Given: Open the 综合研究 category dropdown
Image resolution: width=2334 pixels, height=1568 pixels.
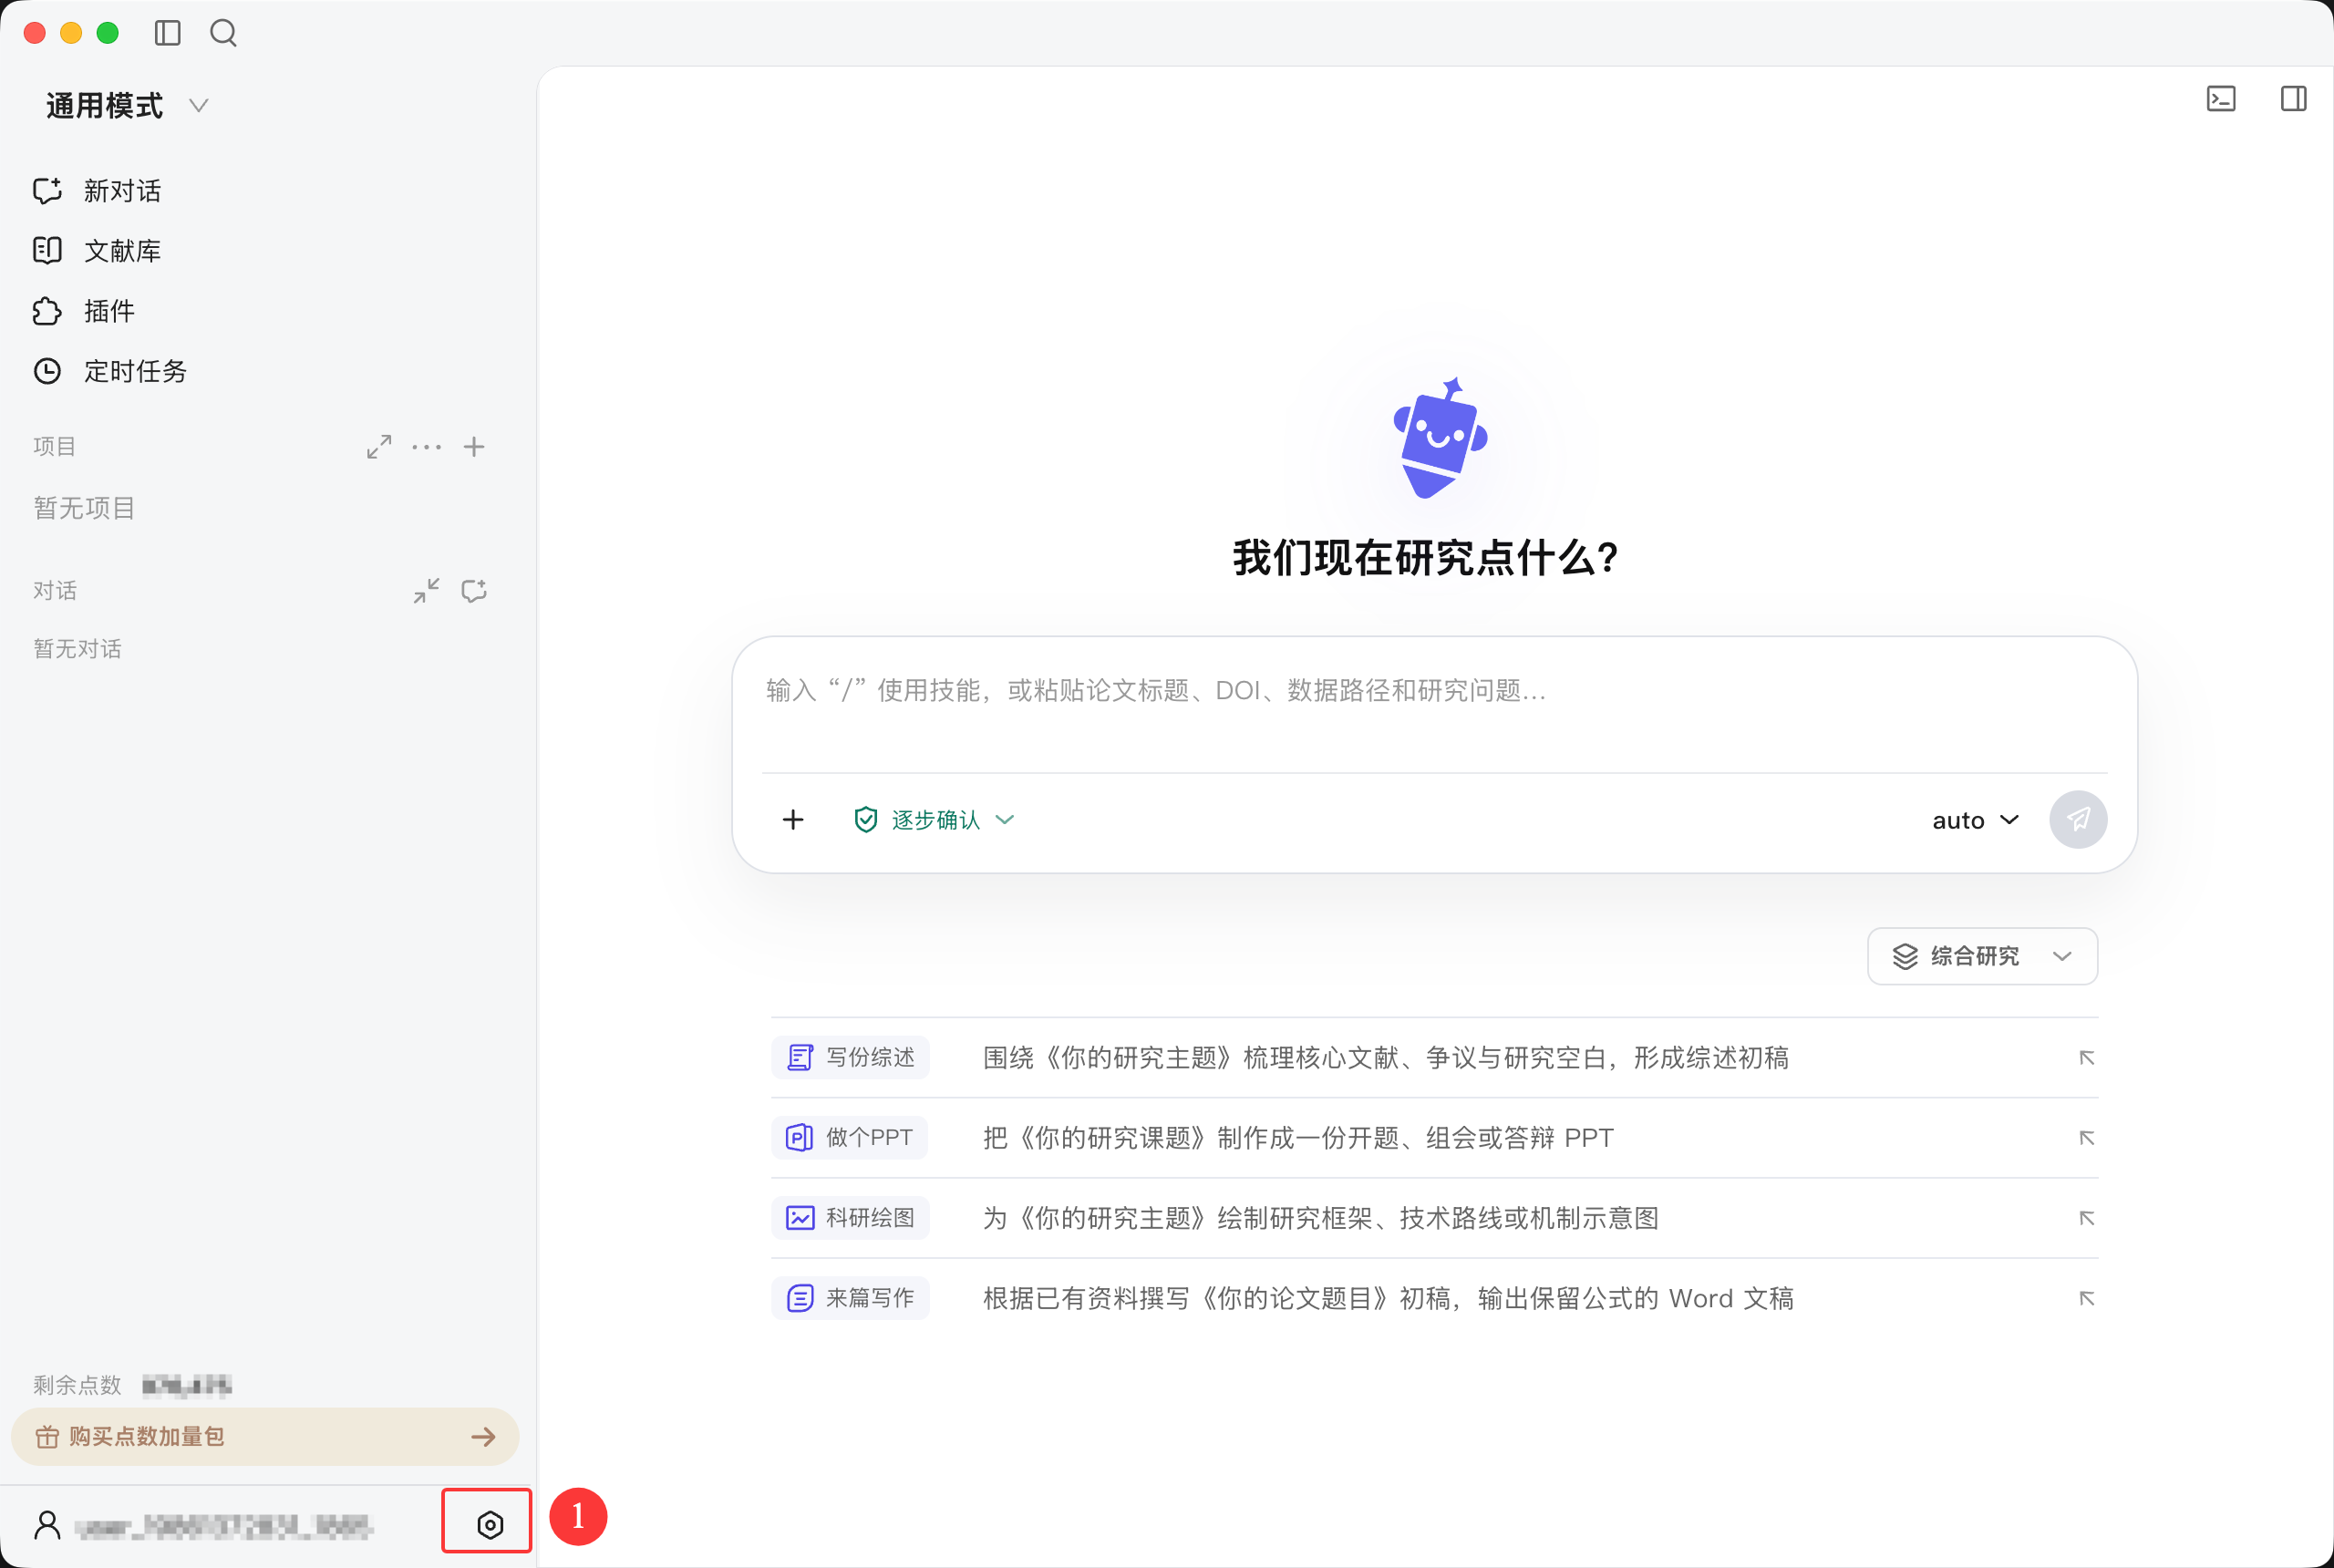Looking at the screenshot, I should pos(1982,956).
